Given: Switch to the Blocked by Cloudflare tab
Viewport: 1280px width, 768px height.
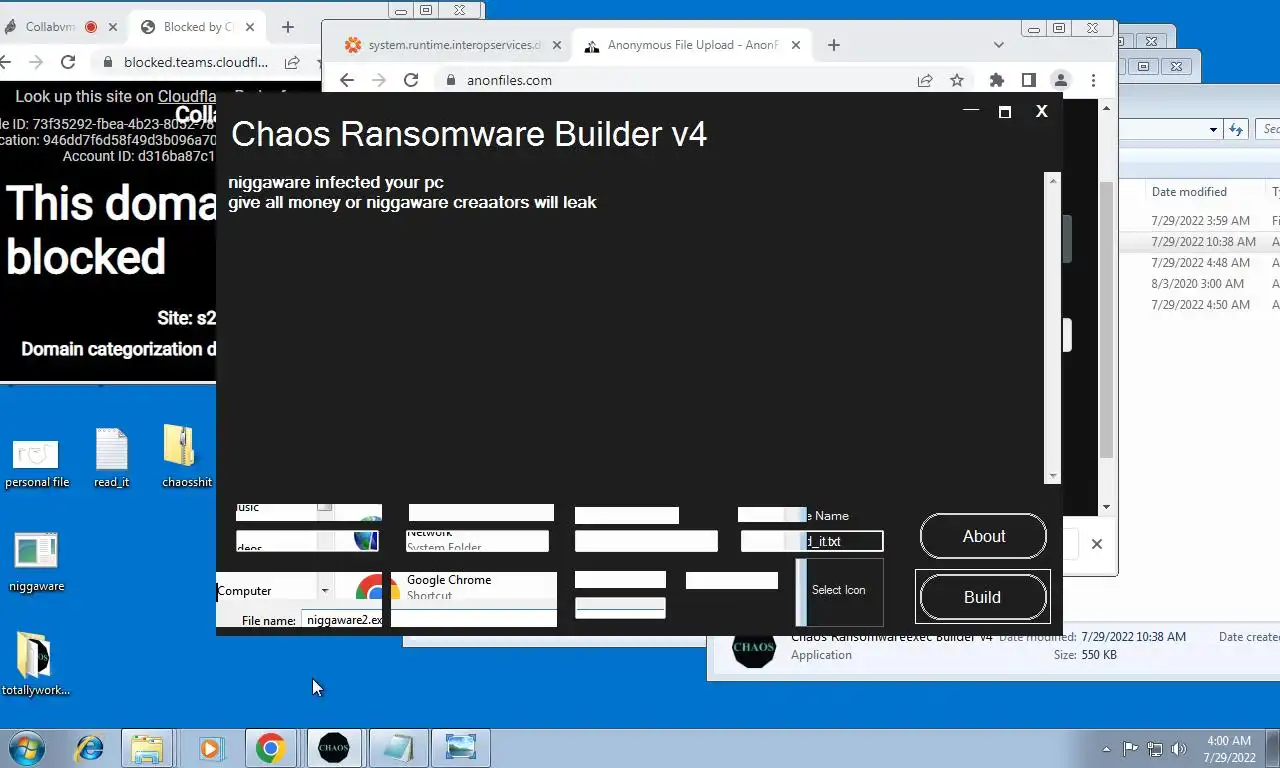Looking at the screenshot, I should [x=200, y=27].
